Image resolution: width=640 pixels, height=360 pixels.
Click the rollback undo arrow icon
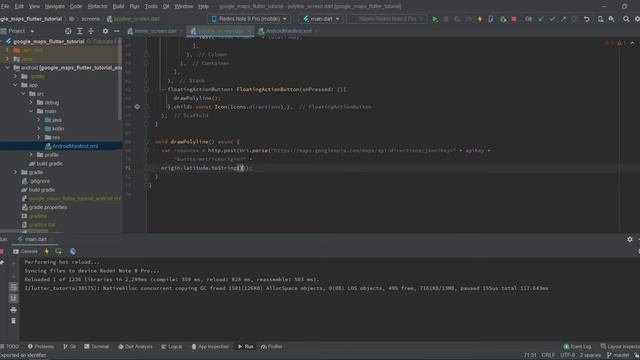coord(587,19)
